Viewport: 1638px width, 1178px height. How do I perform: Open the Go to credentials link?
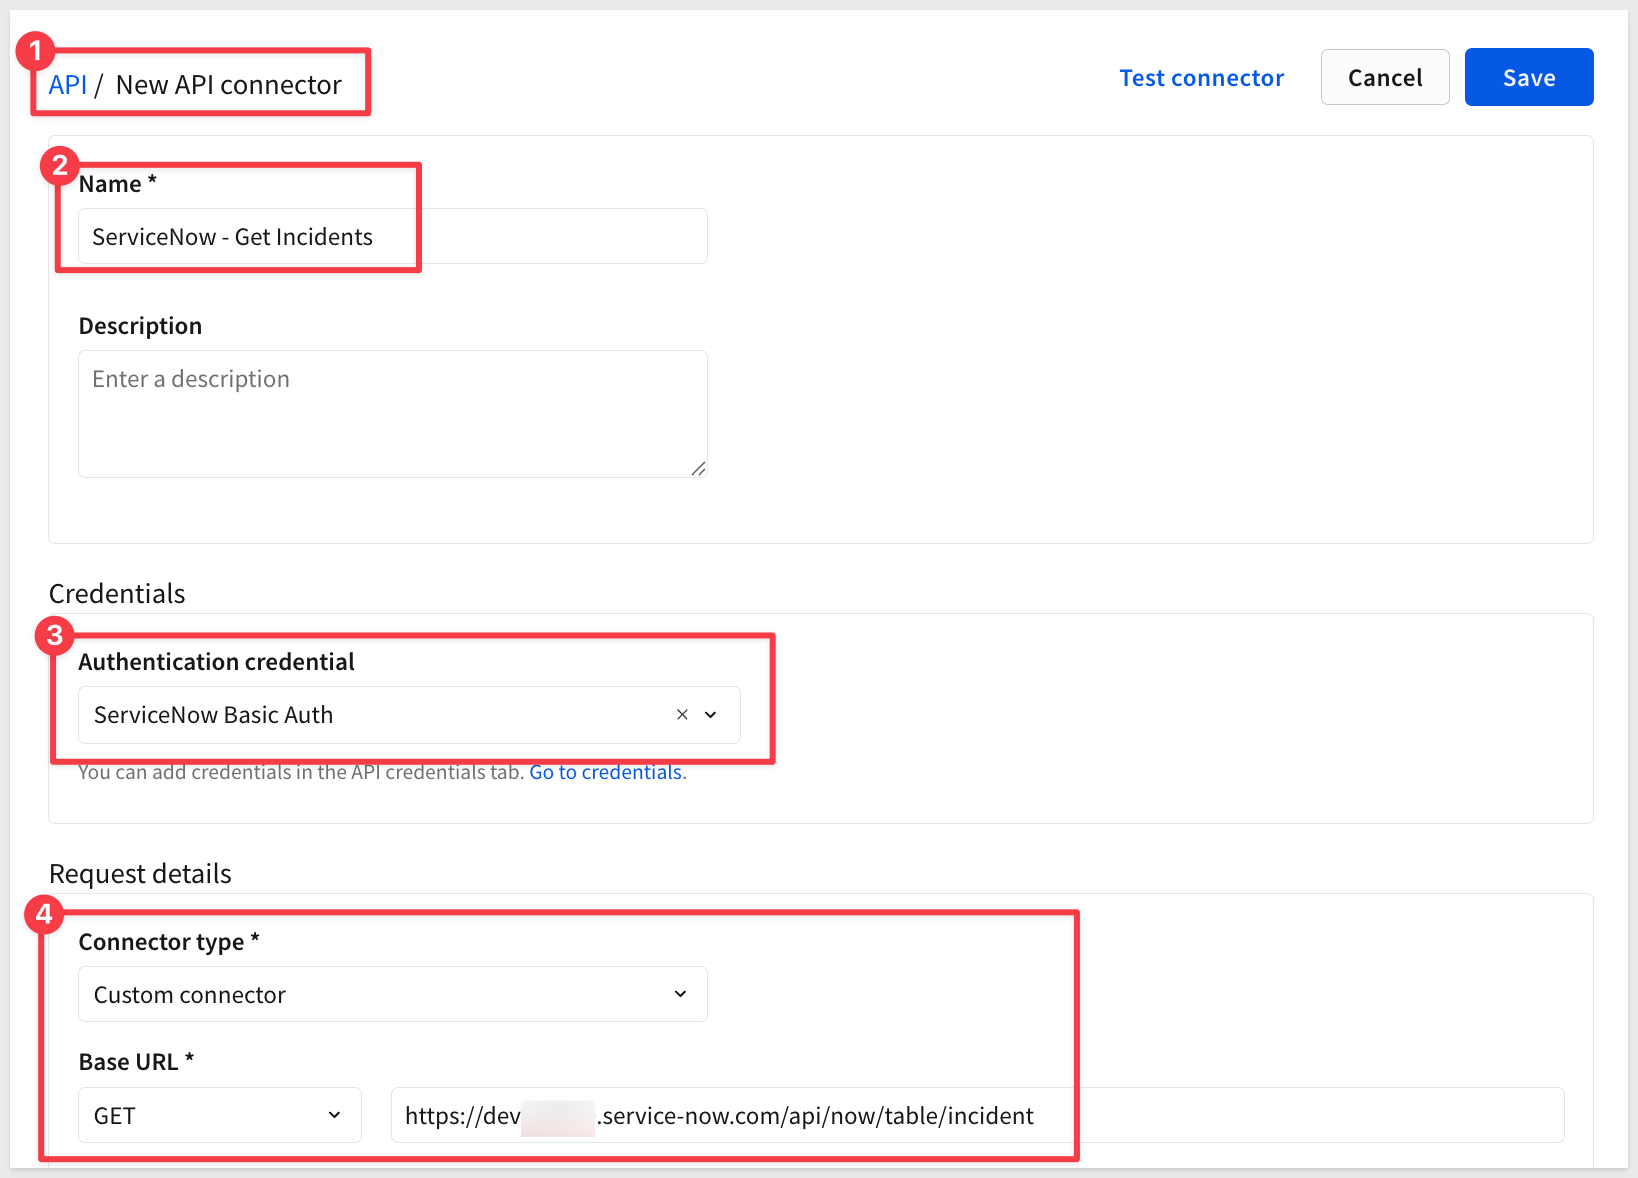pos(607,772)
